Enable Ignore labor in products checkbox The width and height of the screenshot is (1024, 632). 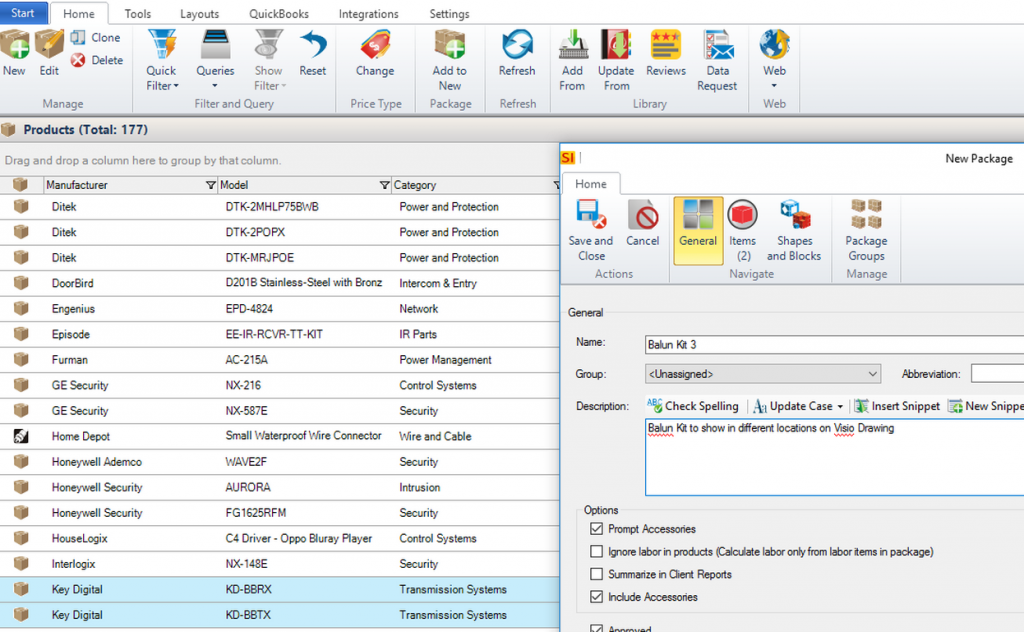click(596, 552)
